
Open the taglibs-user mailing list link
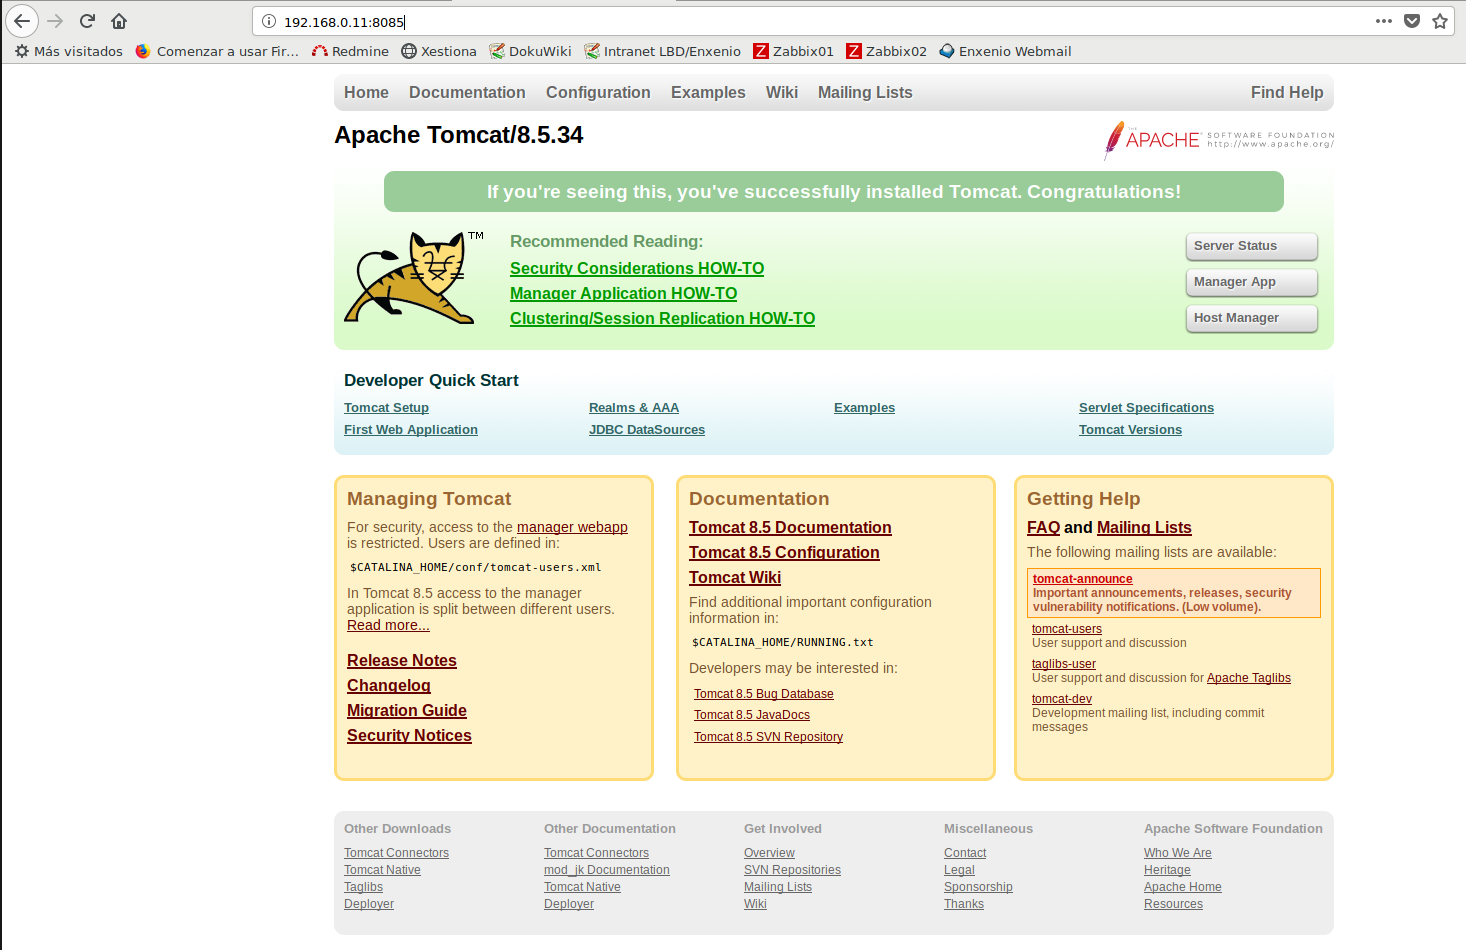[1064, 664]
